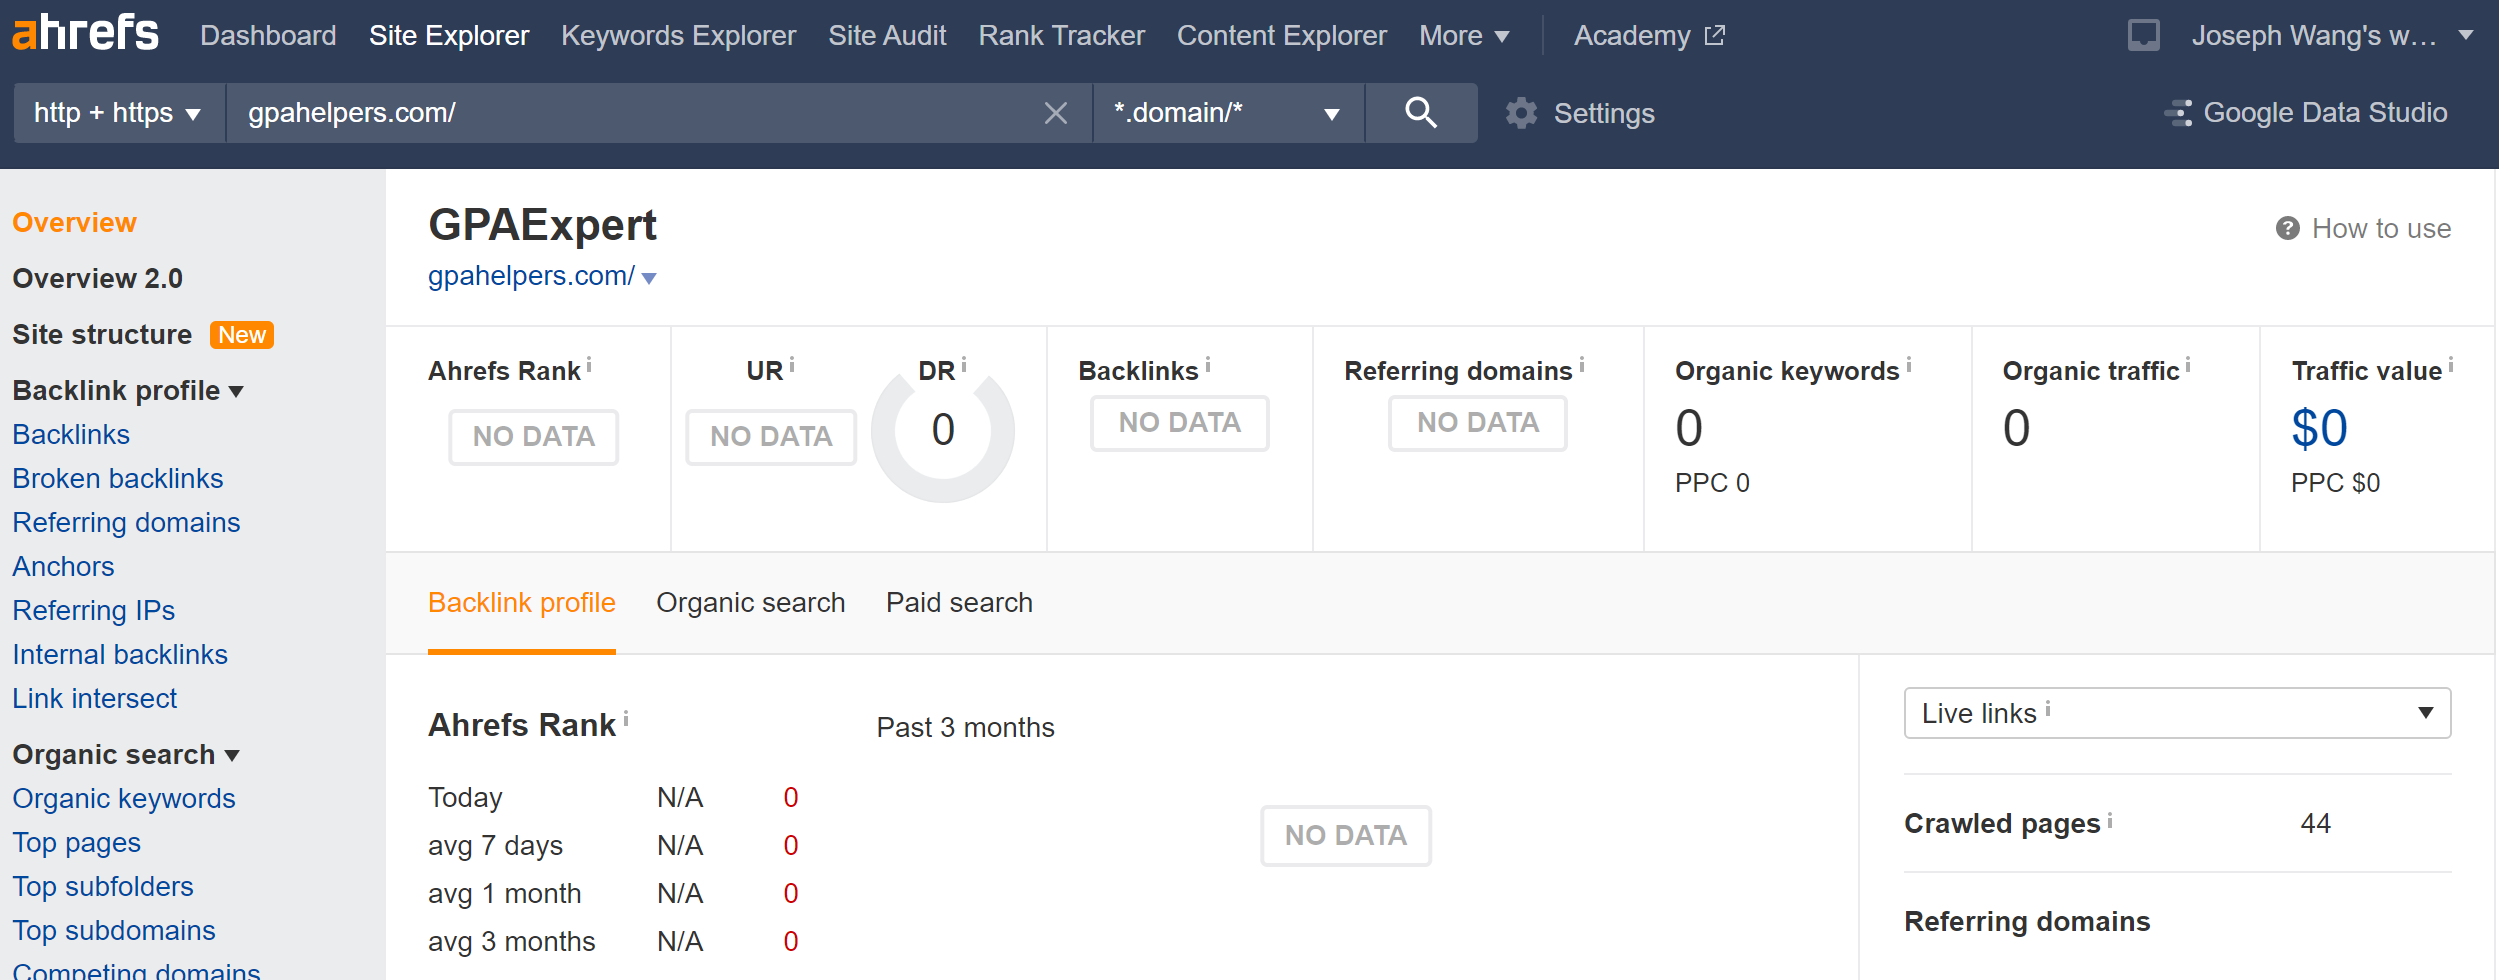This screenshot has height=980, width=2499.
Task: Click the Google Data Studio icon
Action: [x=2178, y=113]
